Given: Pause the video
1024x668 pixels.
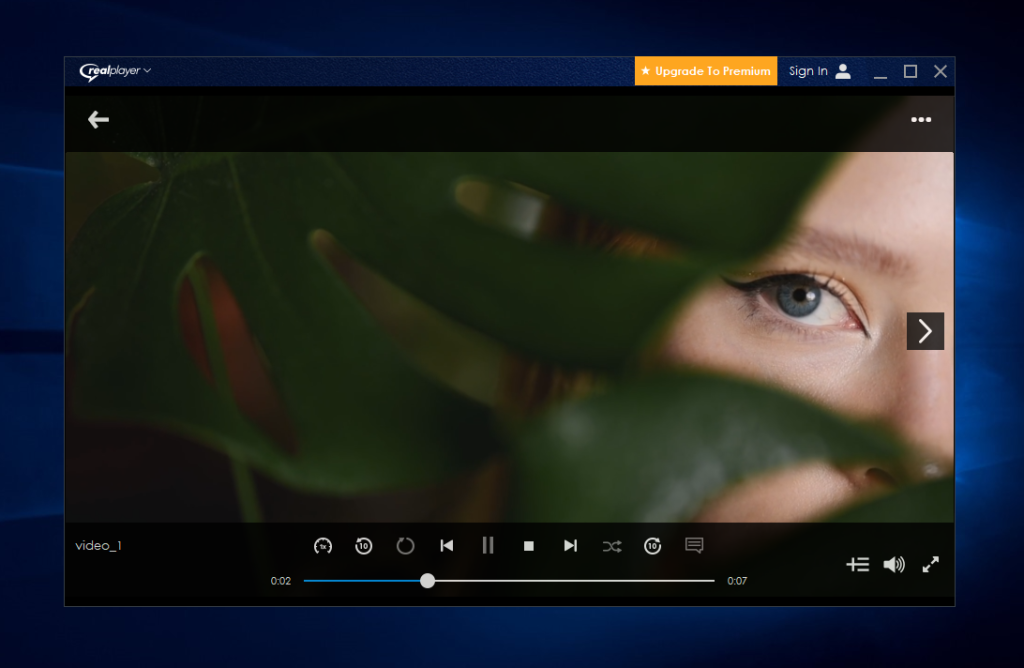Looking at the screenshot, I should point(488,546).
